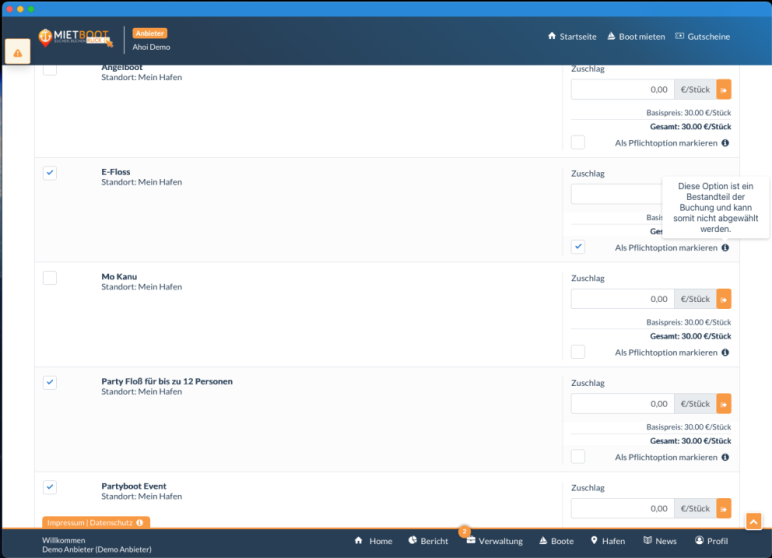Go to Boote in bottom navigation

[x=556, y=541]
